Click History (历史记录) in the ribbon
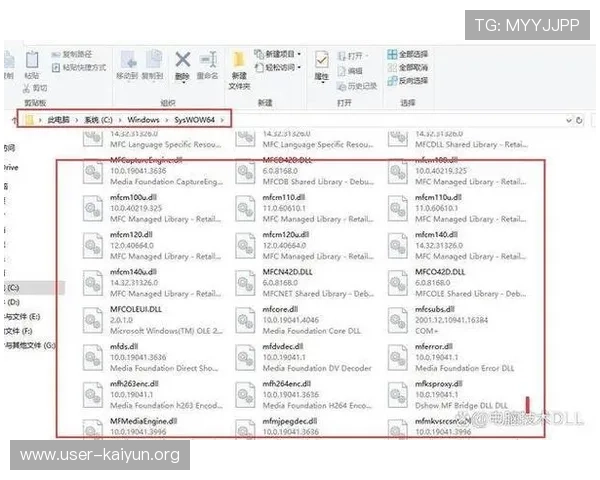600x480 pixels. coord(357,86)
